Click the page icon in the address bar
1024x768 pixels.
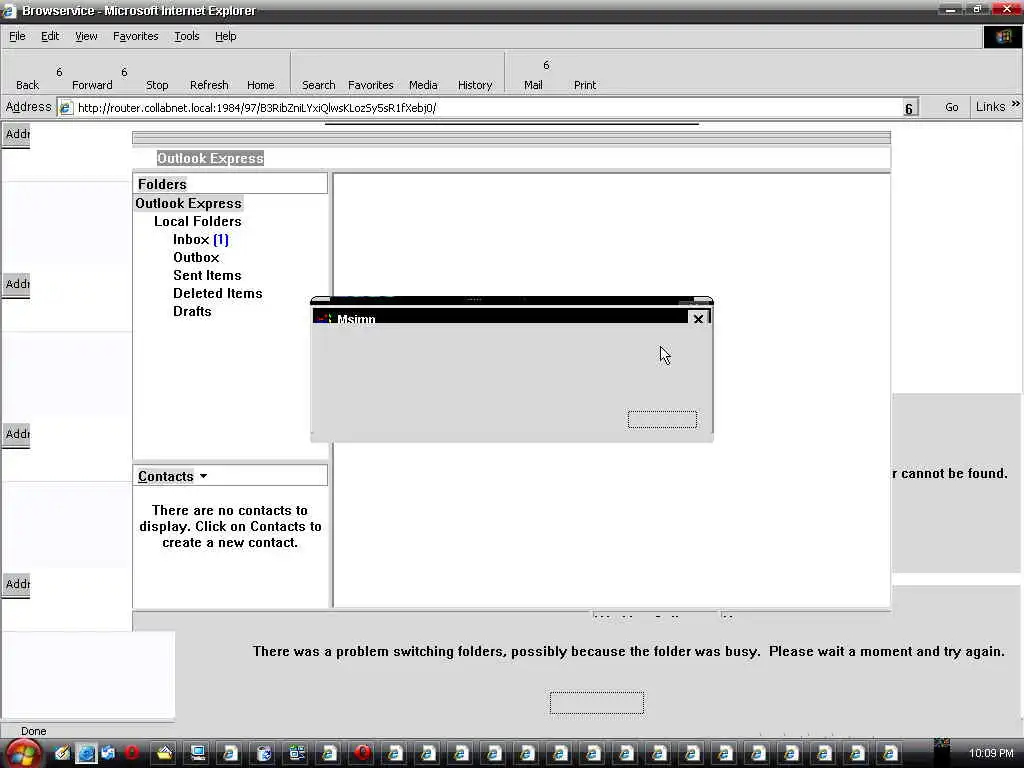pos(65,108)
